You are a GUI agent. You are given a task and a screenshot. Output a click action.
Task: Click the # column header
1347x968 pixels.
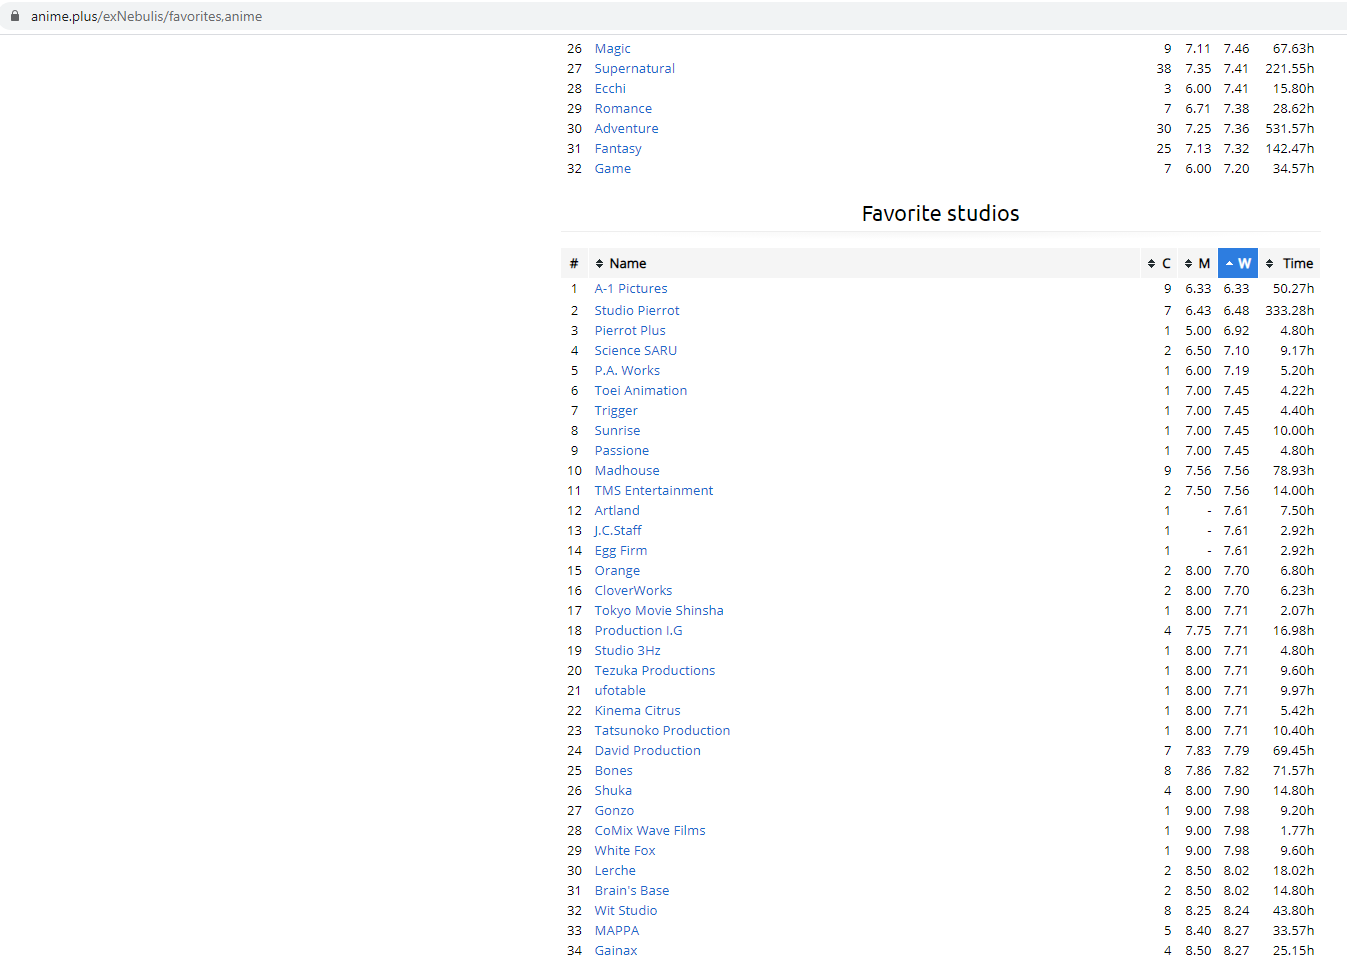(574, 263)
